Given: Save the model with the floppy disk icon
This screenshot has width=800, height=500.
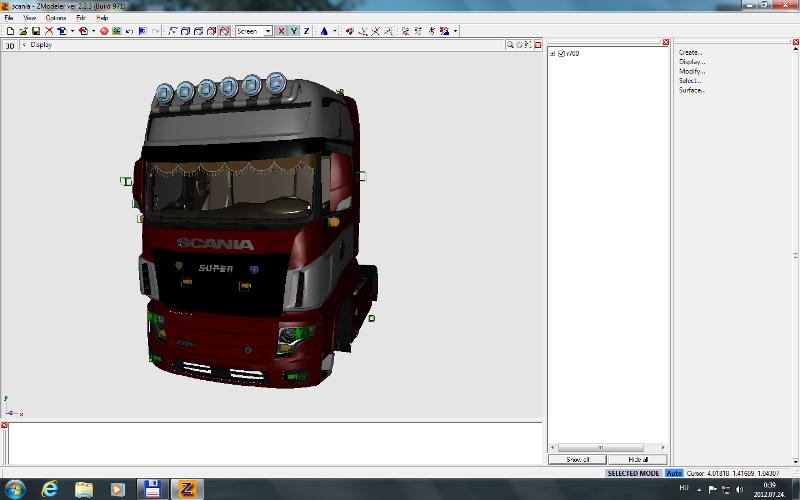Looking at the screenshot, I should [x=36, y=31].
